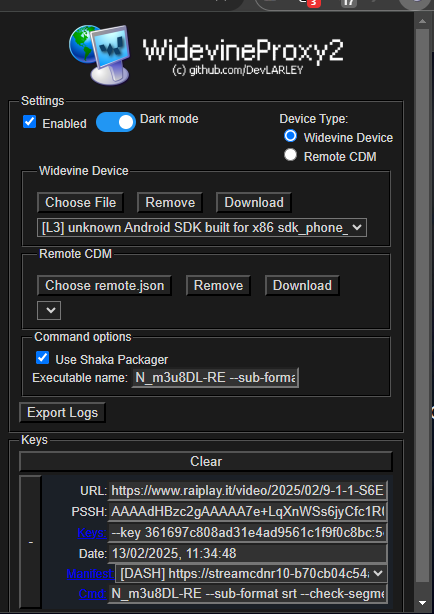Click Download in Widevine Device section

click(x=254, y=202)
